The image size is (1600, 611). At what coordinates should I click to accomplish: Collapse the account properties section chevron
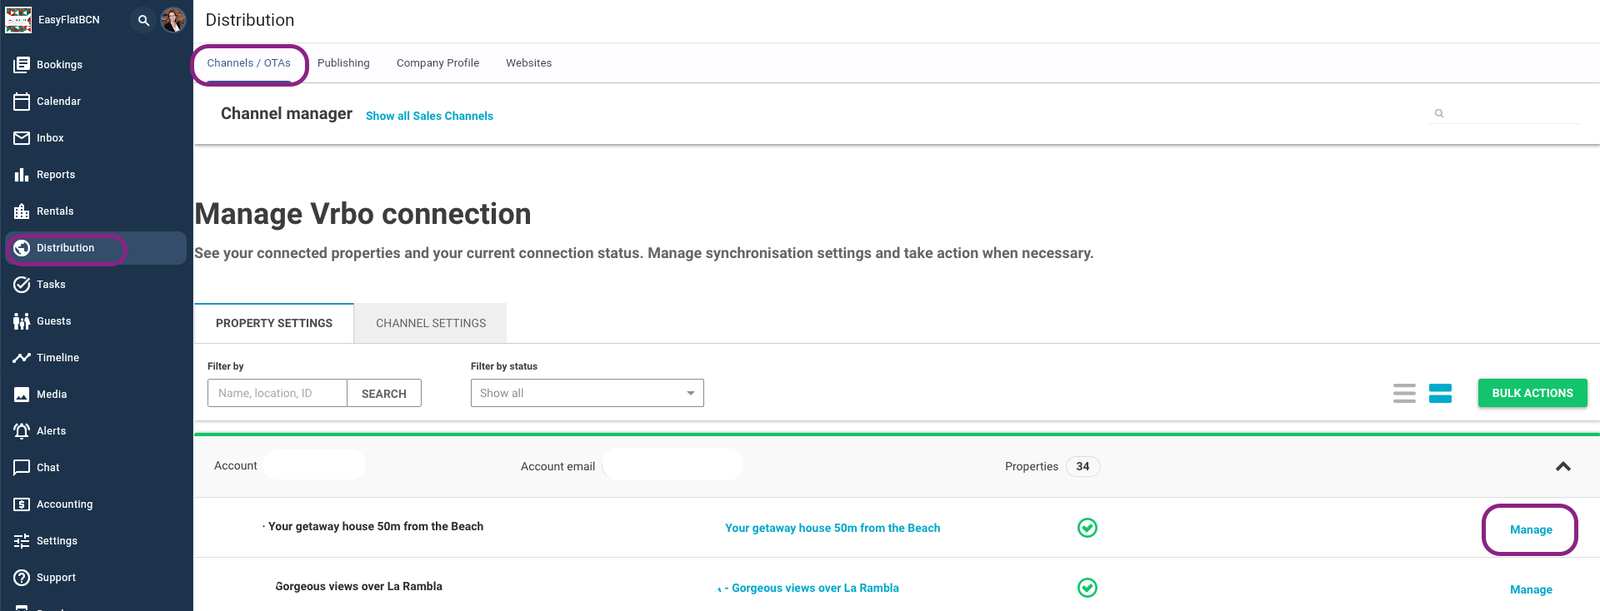pyautogui.click(x=1563, y=466)
